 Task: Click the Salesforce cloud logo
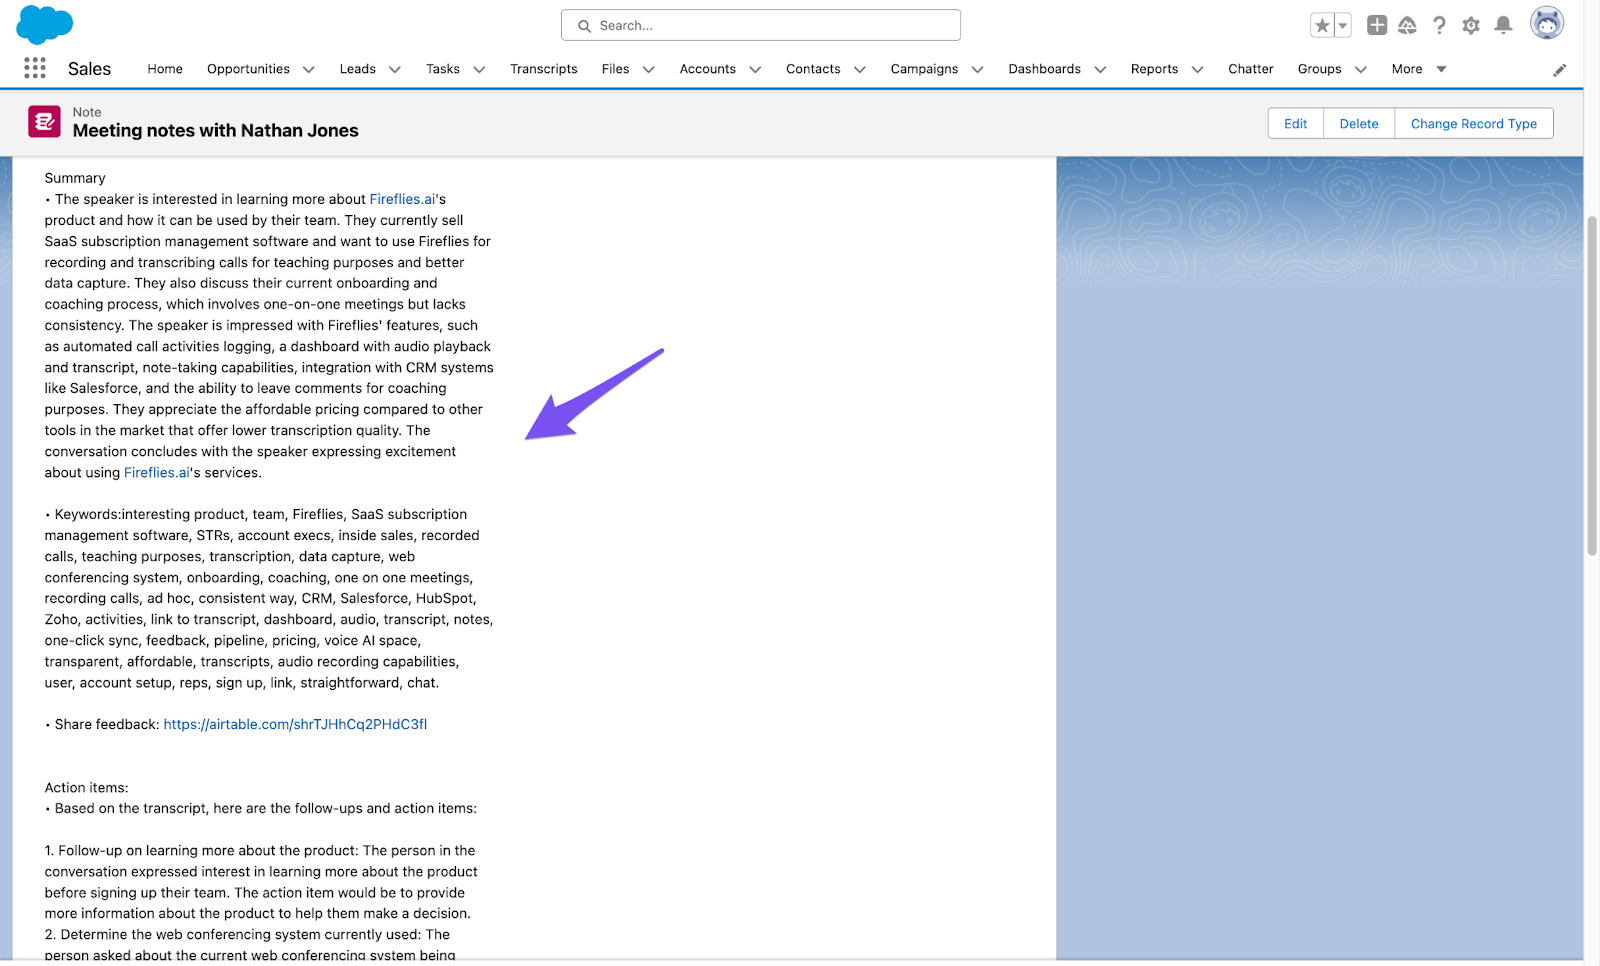click(x=45, y=24)
